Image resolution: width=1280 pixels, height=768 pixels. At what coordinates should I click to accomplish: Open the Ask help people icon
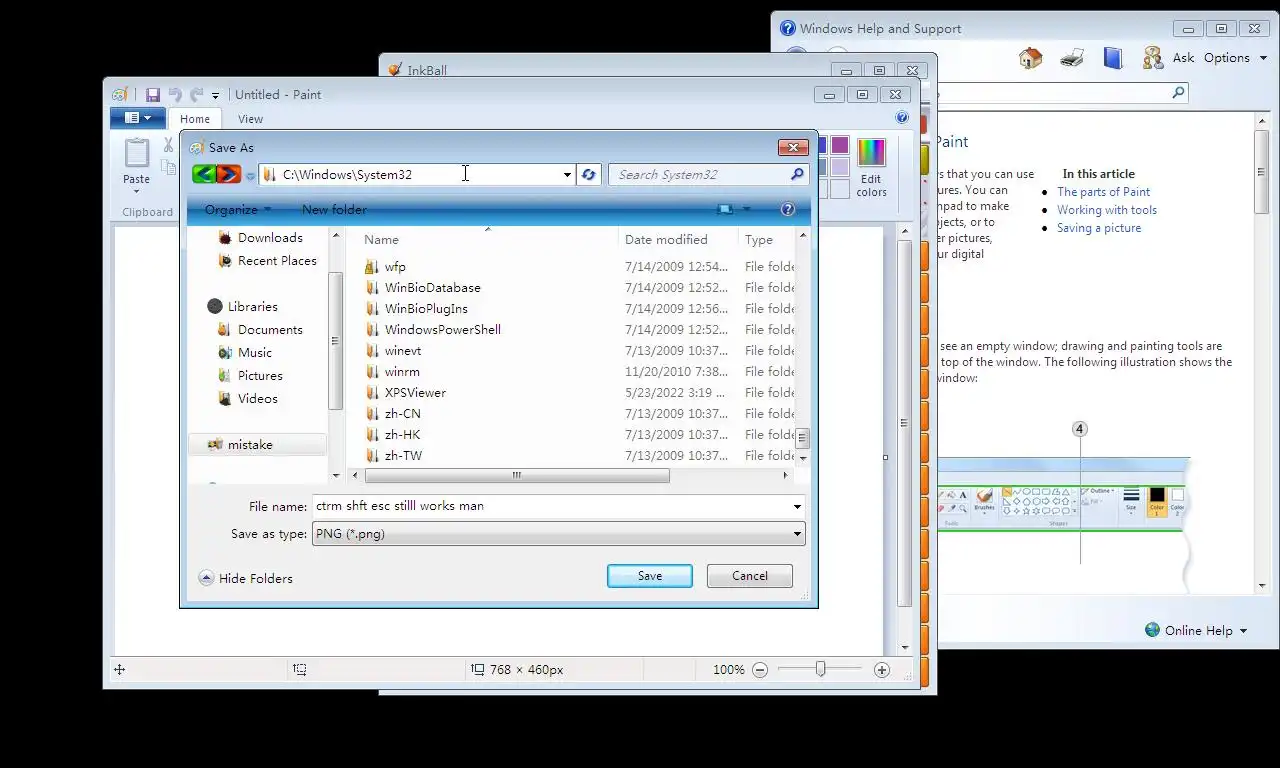click(1153, 58)
